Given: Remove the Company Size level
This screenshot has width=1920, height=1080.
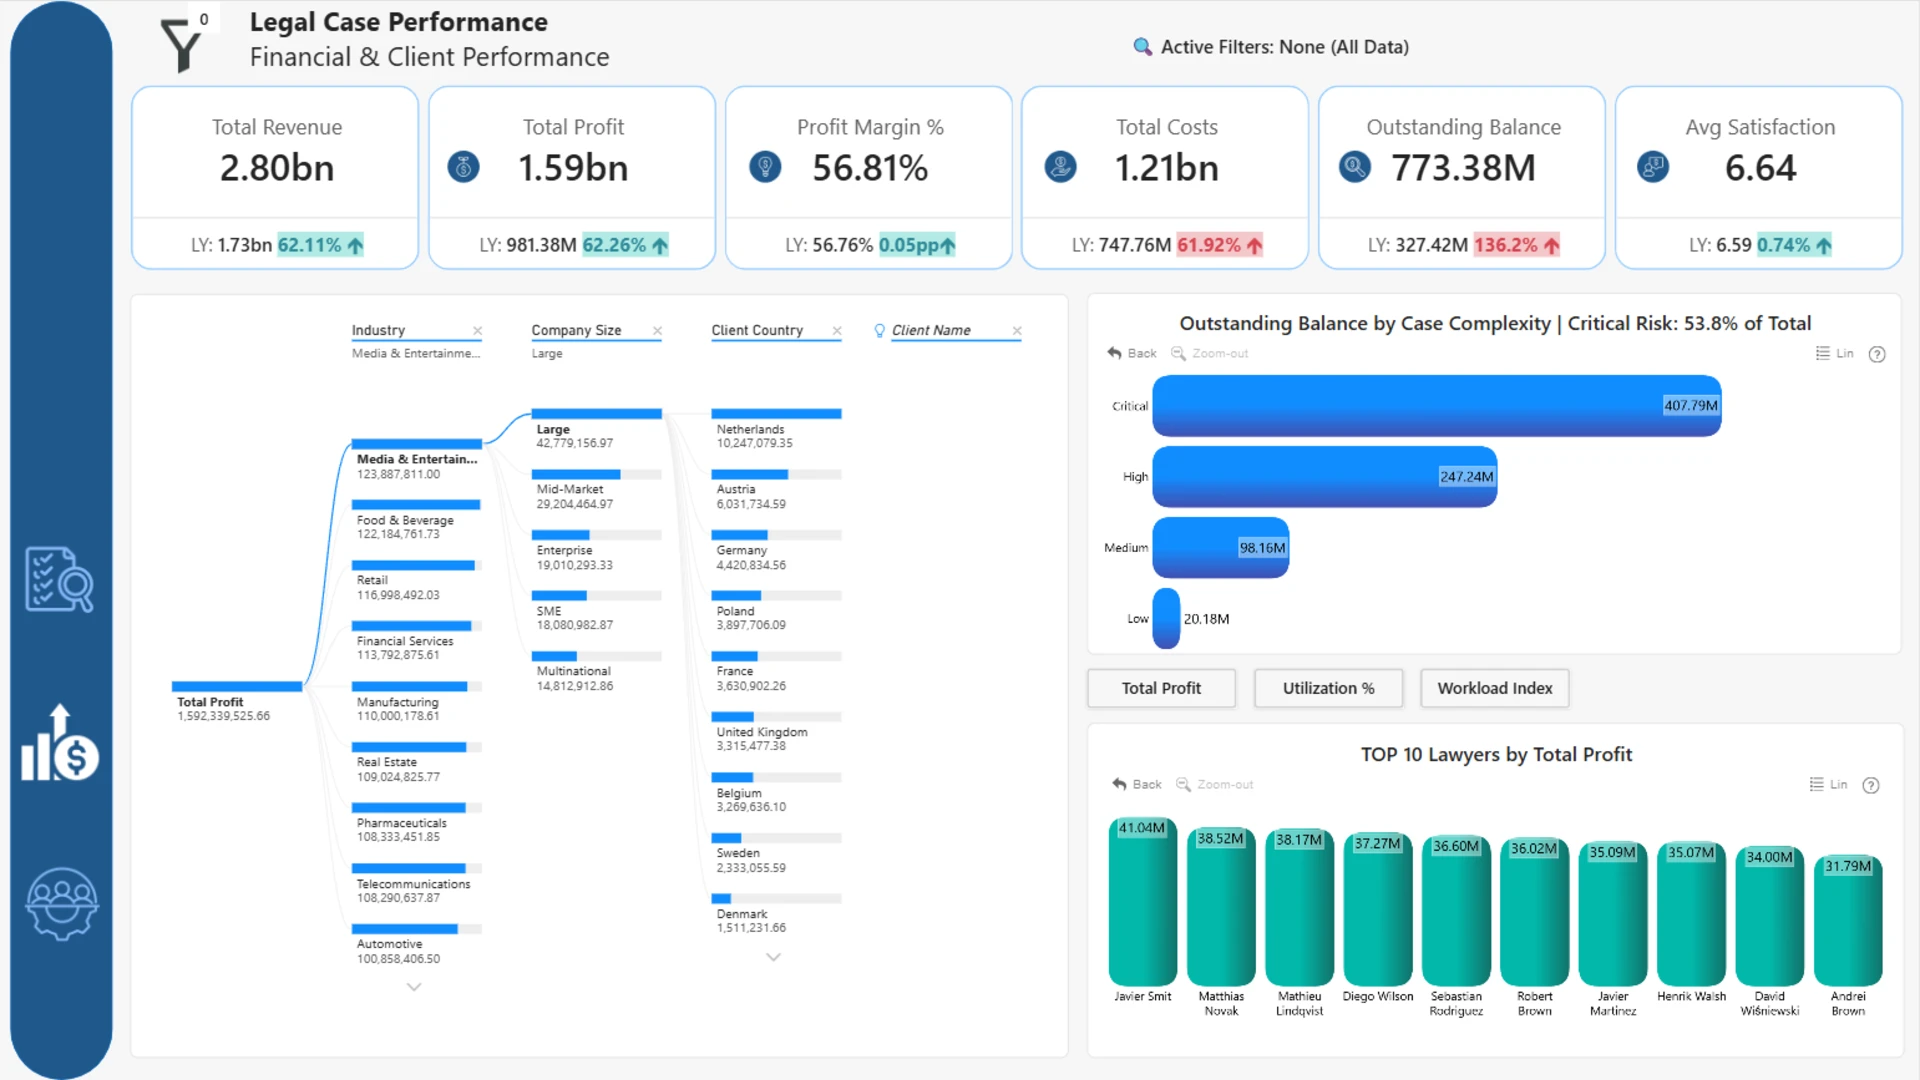Looking at the screenshot, I should [x=657, y=331].
